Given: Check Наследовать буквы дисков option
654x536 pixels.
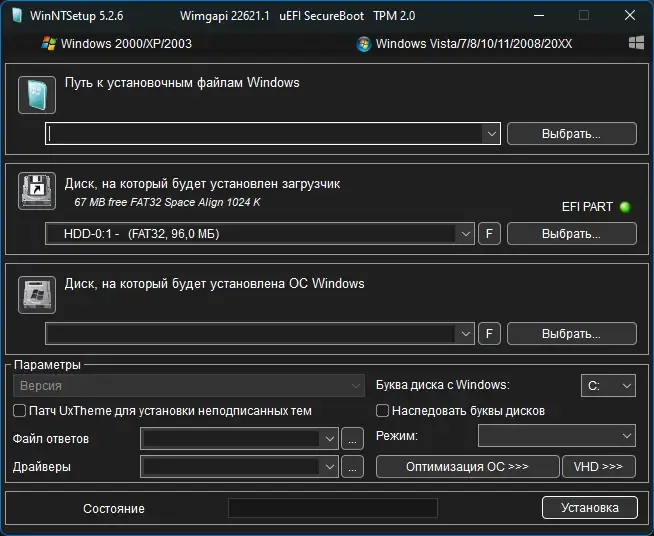Looking at the screenshot, I should [382, 410].
